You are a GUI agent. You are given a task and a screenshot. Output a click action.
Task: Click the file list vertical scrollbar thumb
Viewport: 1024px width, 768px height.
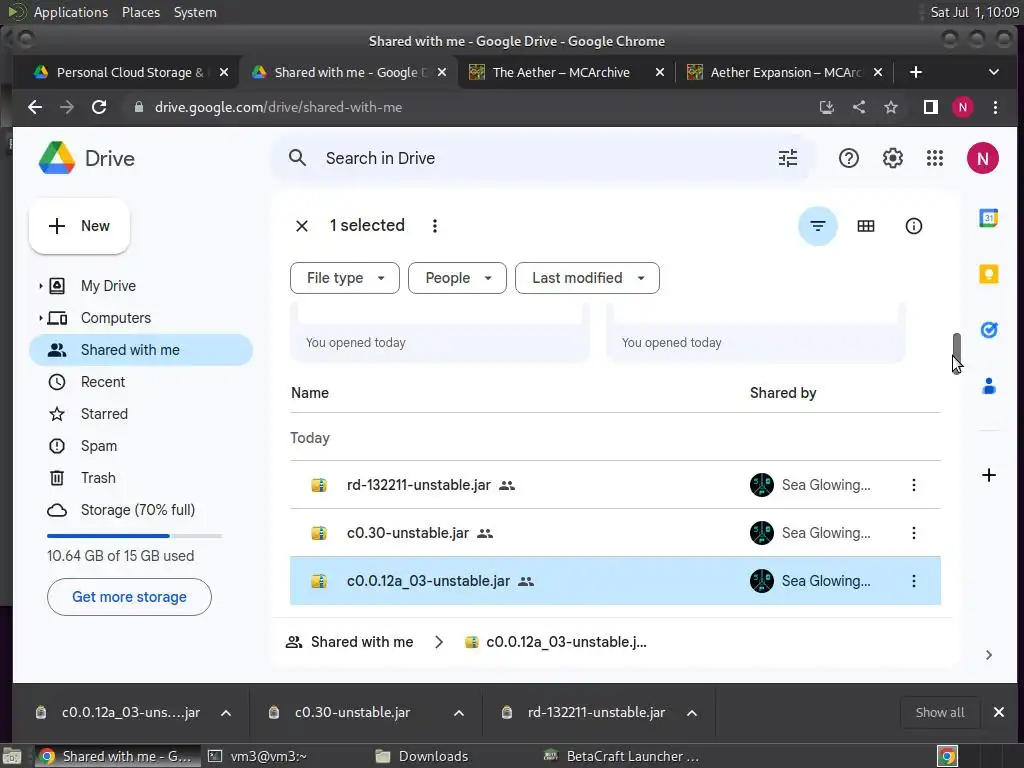pos(956,353)
